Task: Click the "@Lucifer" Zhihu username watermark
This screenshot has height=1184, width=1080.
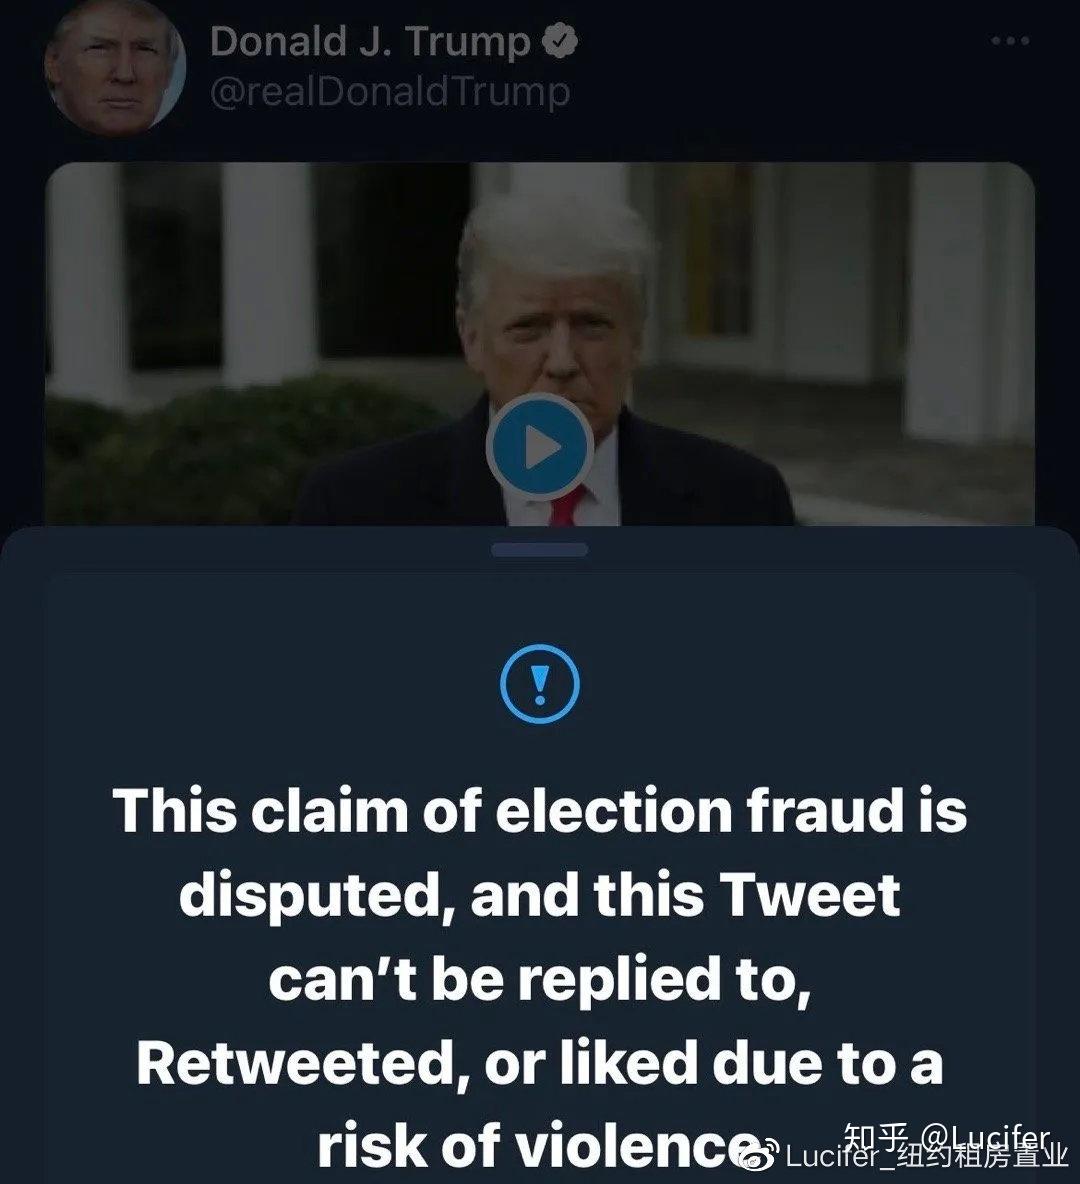Action: 985,1137
